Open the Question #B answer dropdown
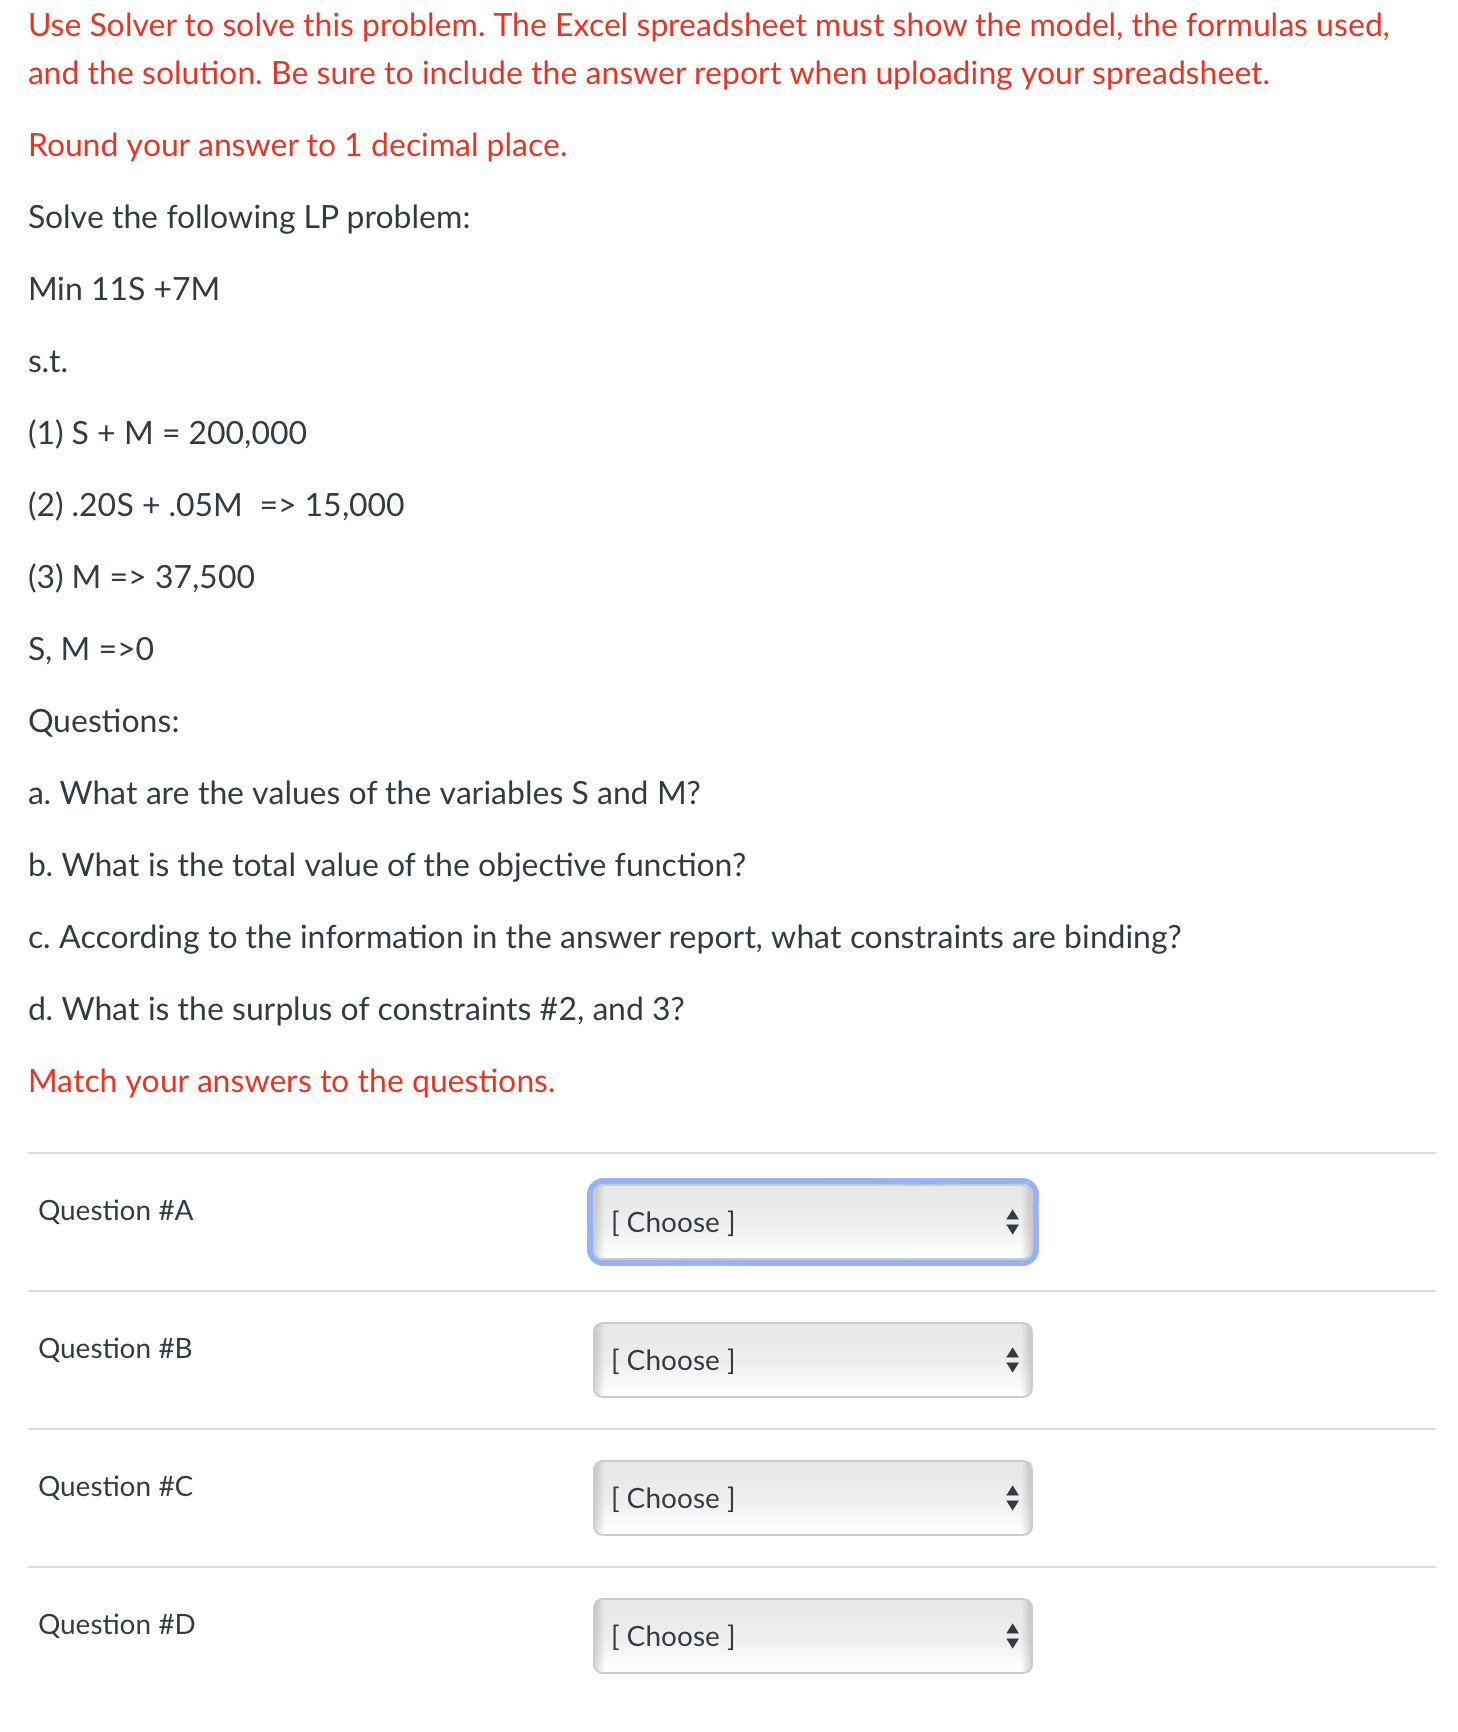1458x1732 pixels. [812, 1360]
